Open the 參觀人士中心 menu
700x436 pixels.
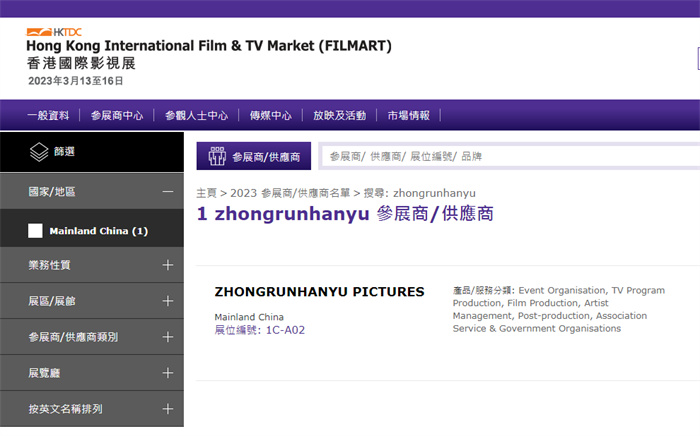(196, 116)
